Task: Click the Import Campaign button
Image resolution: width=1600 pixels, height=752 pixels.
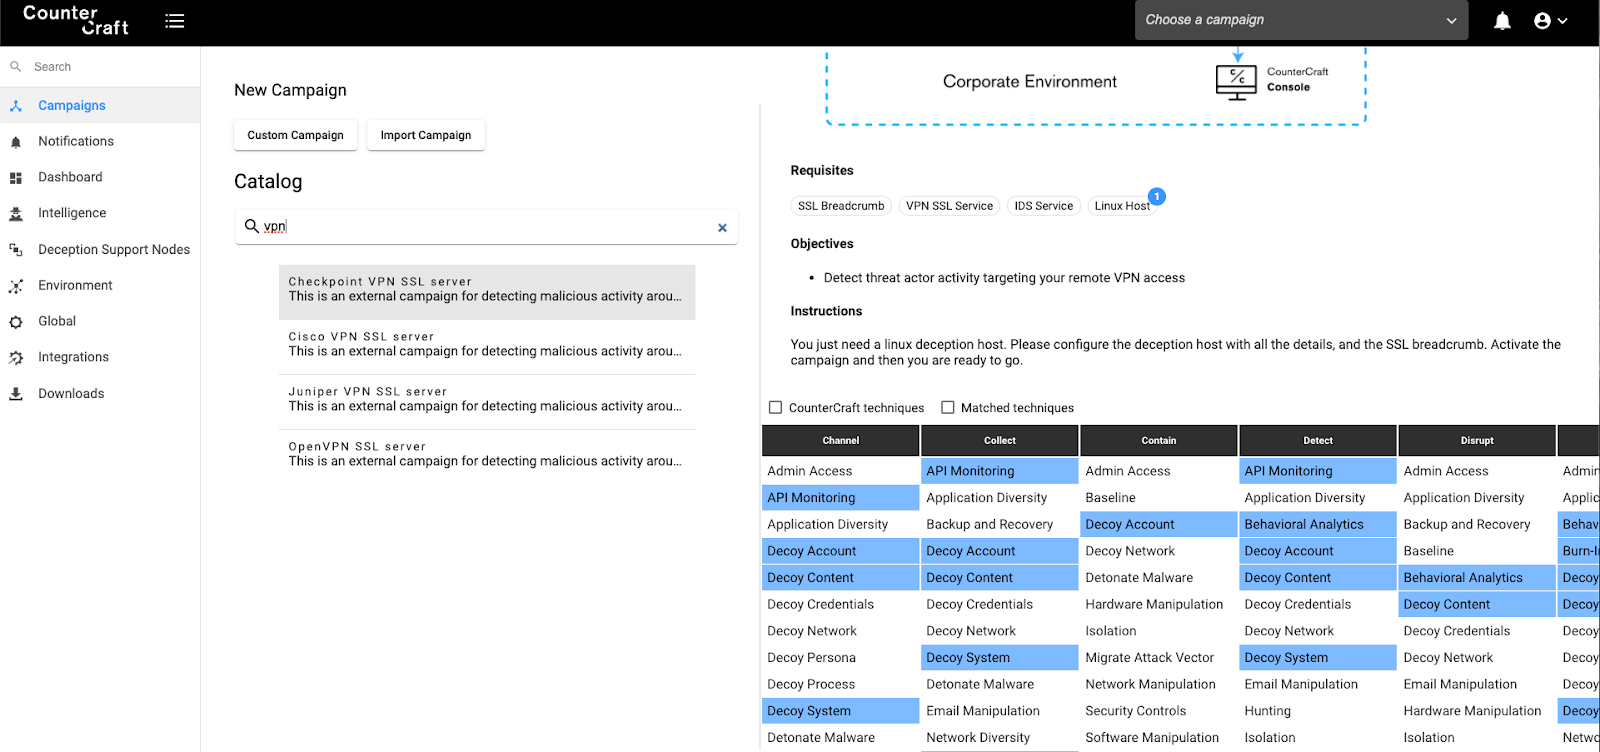Action: [425, 135]
